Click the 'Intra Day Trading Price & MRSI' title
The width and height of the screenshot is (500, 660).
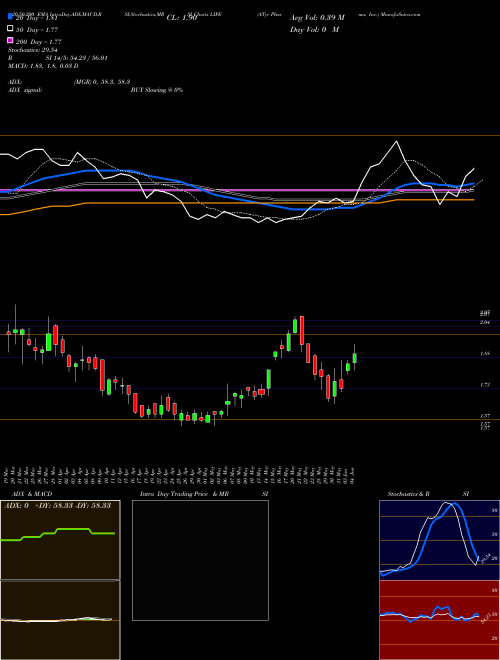tap(204, 494)
